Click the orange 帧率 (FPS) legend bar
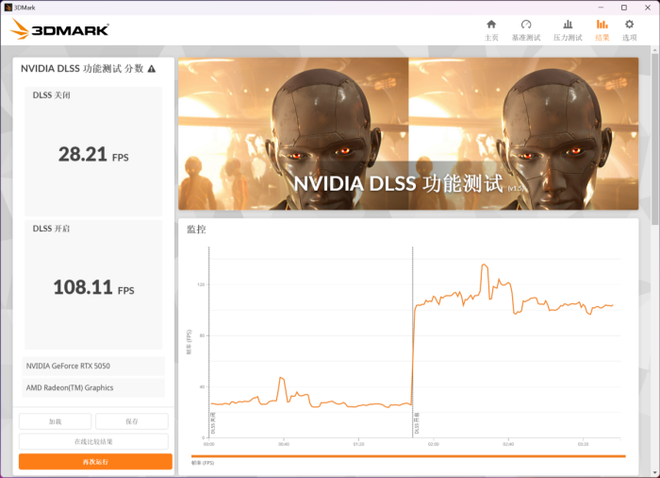Viewport: 660px width, 478px height. point(408,456)
